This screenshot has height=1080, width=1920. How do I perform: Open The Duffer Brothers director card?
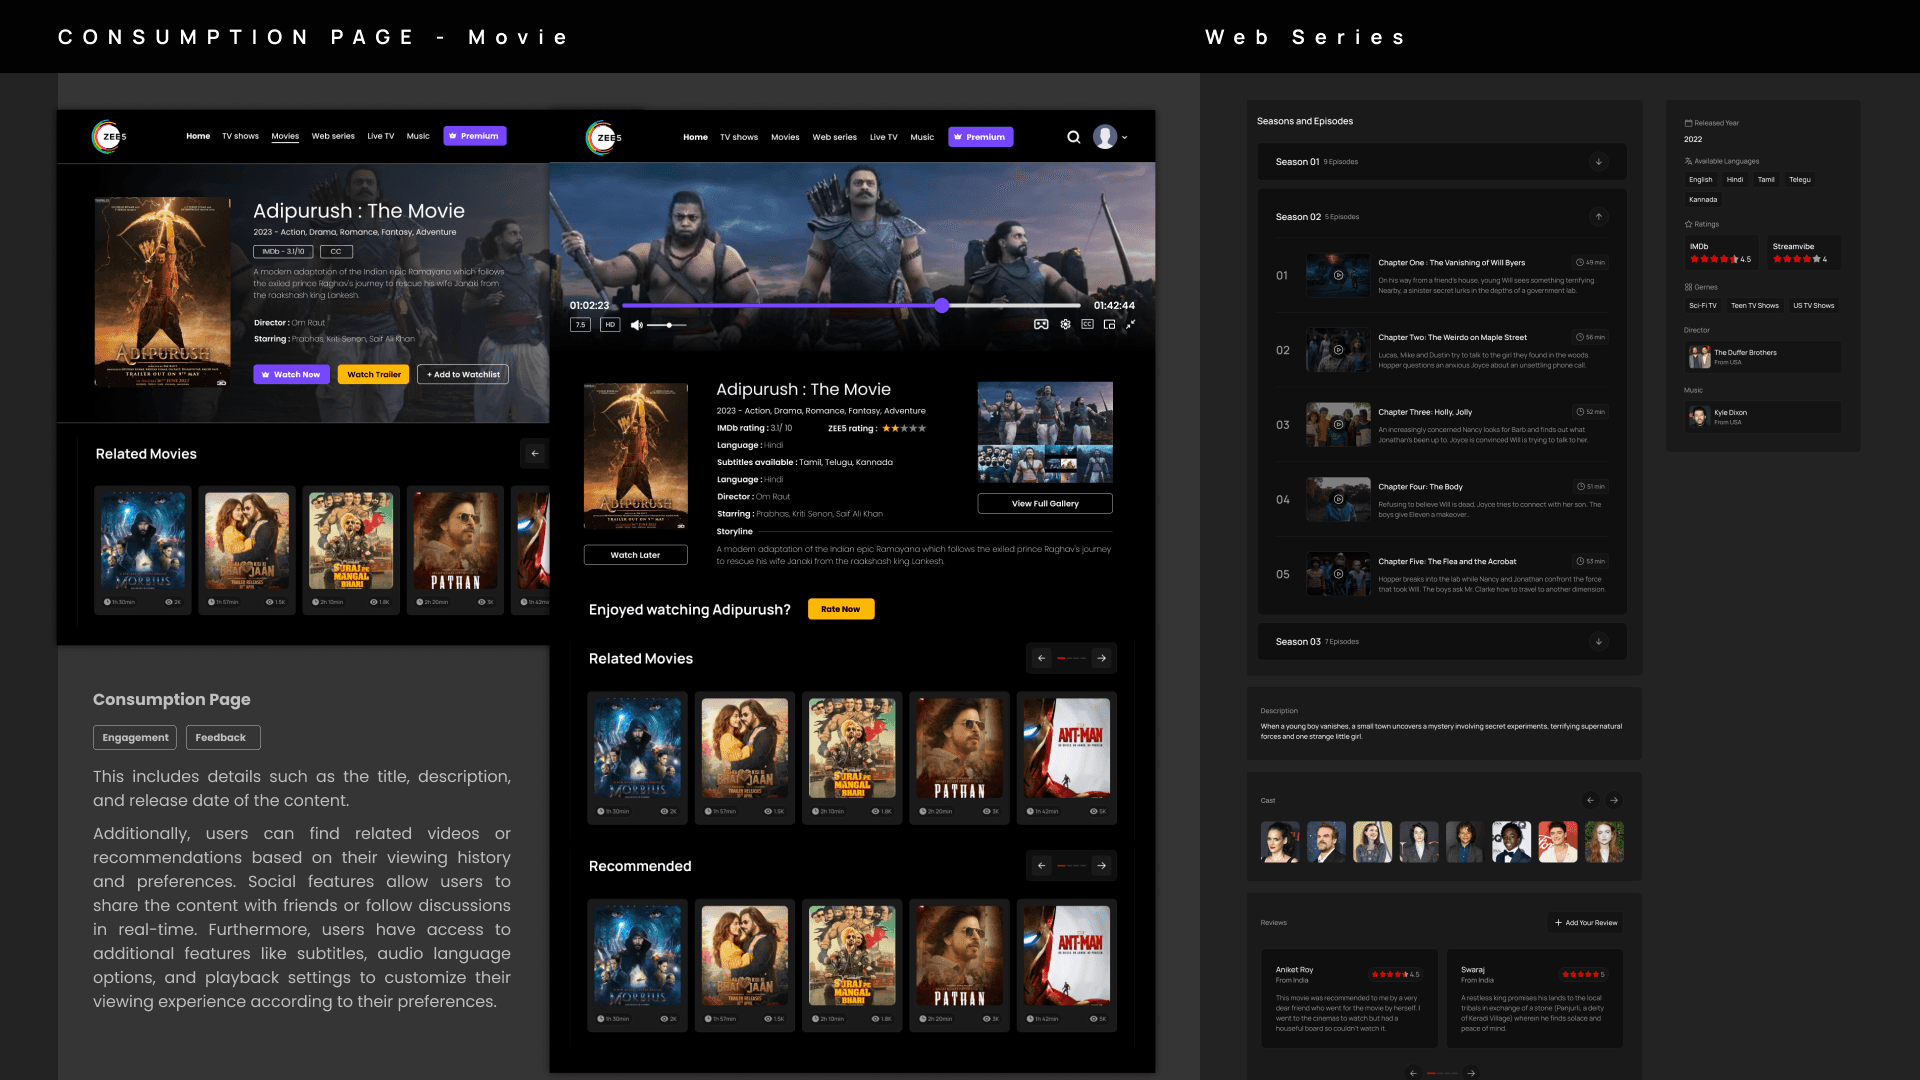[1762, 357]
